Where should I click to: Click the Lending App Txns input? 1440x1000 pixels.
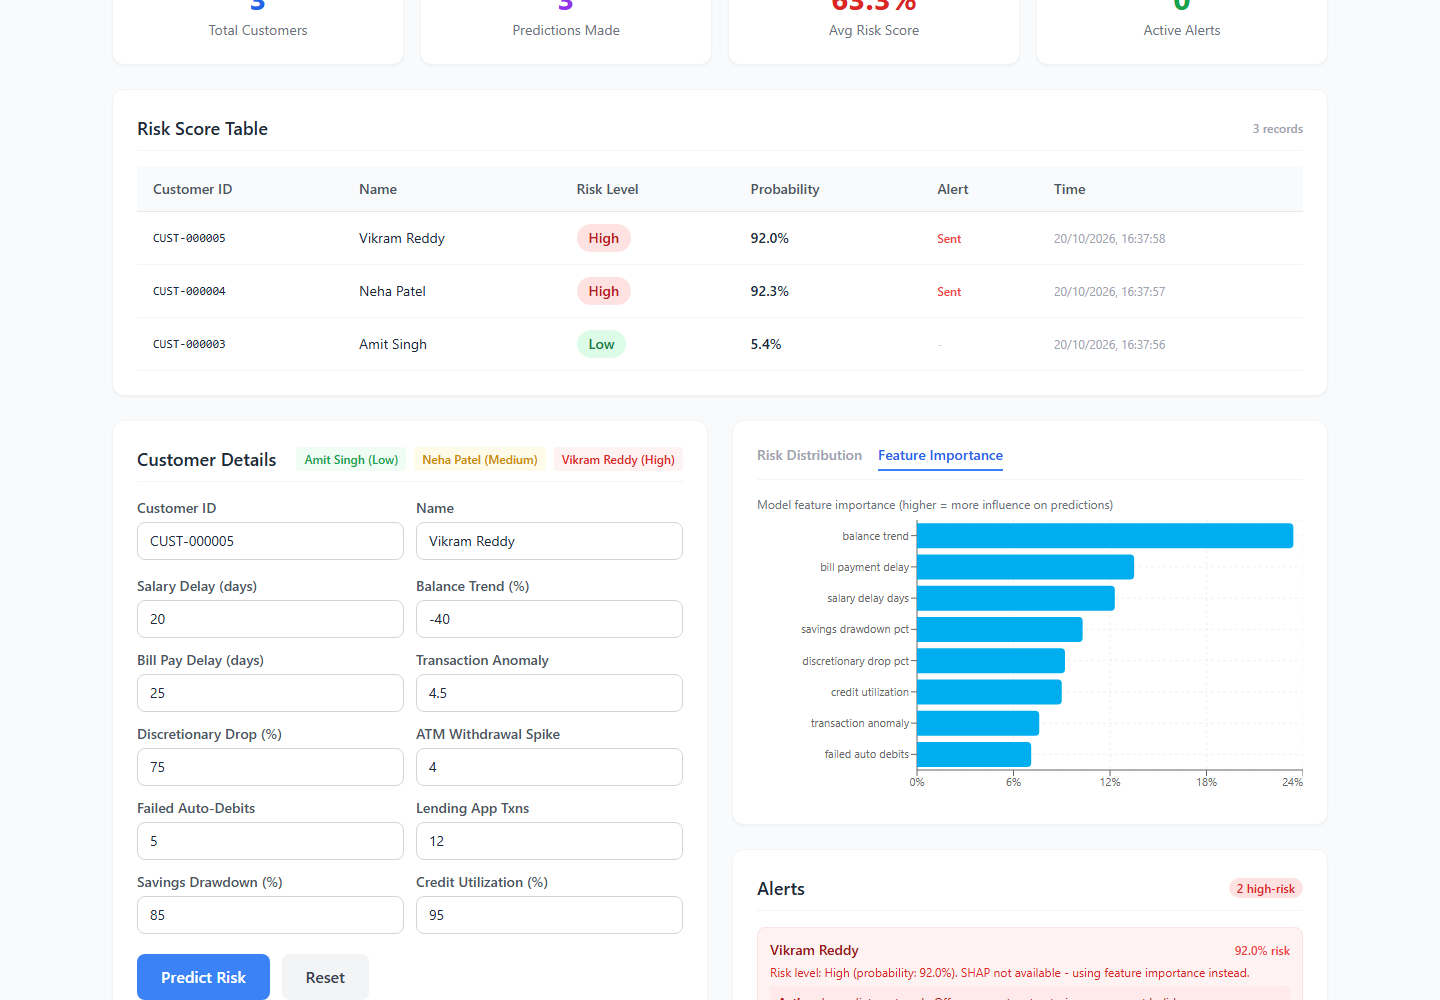pyautogui.click(x=549, y=841)
